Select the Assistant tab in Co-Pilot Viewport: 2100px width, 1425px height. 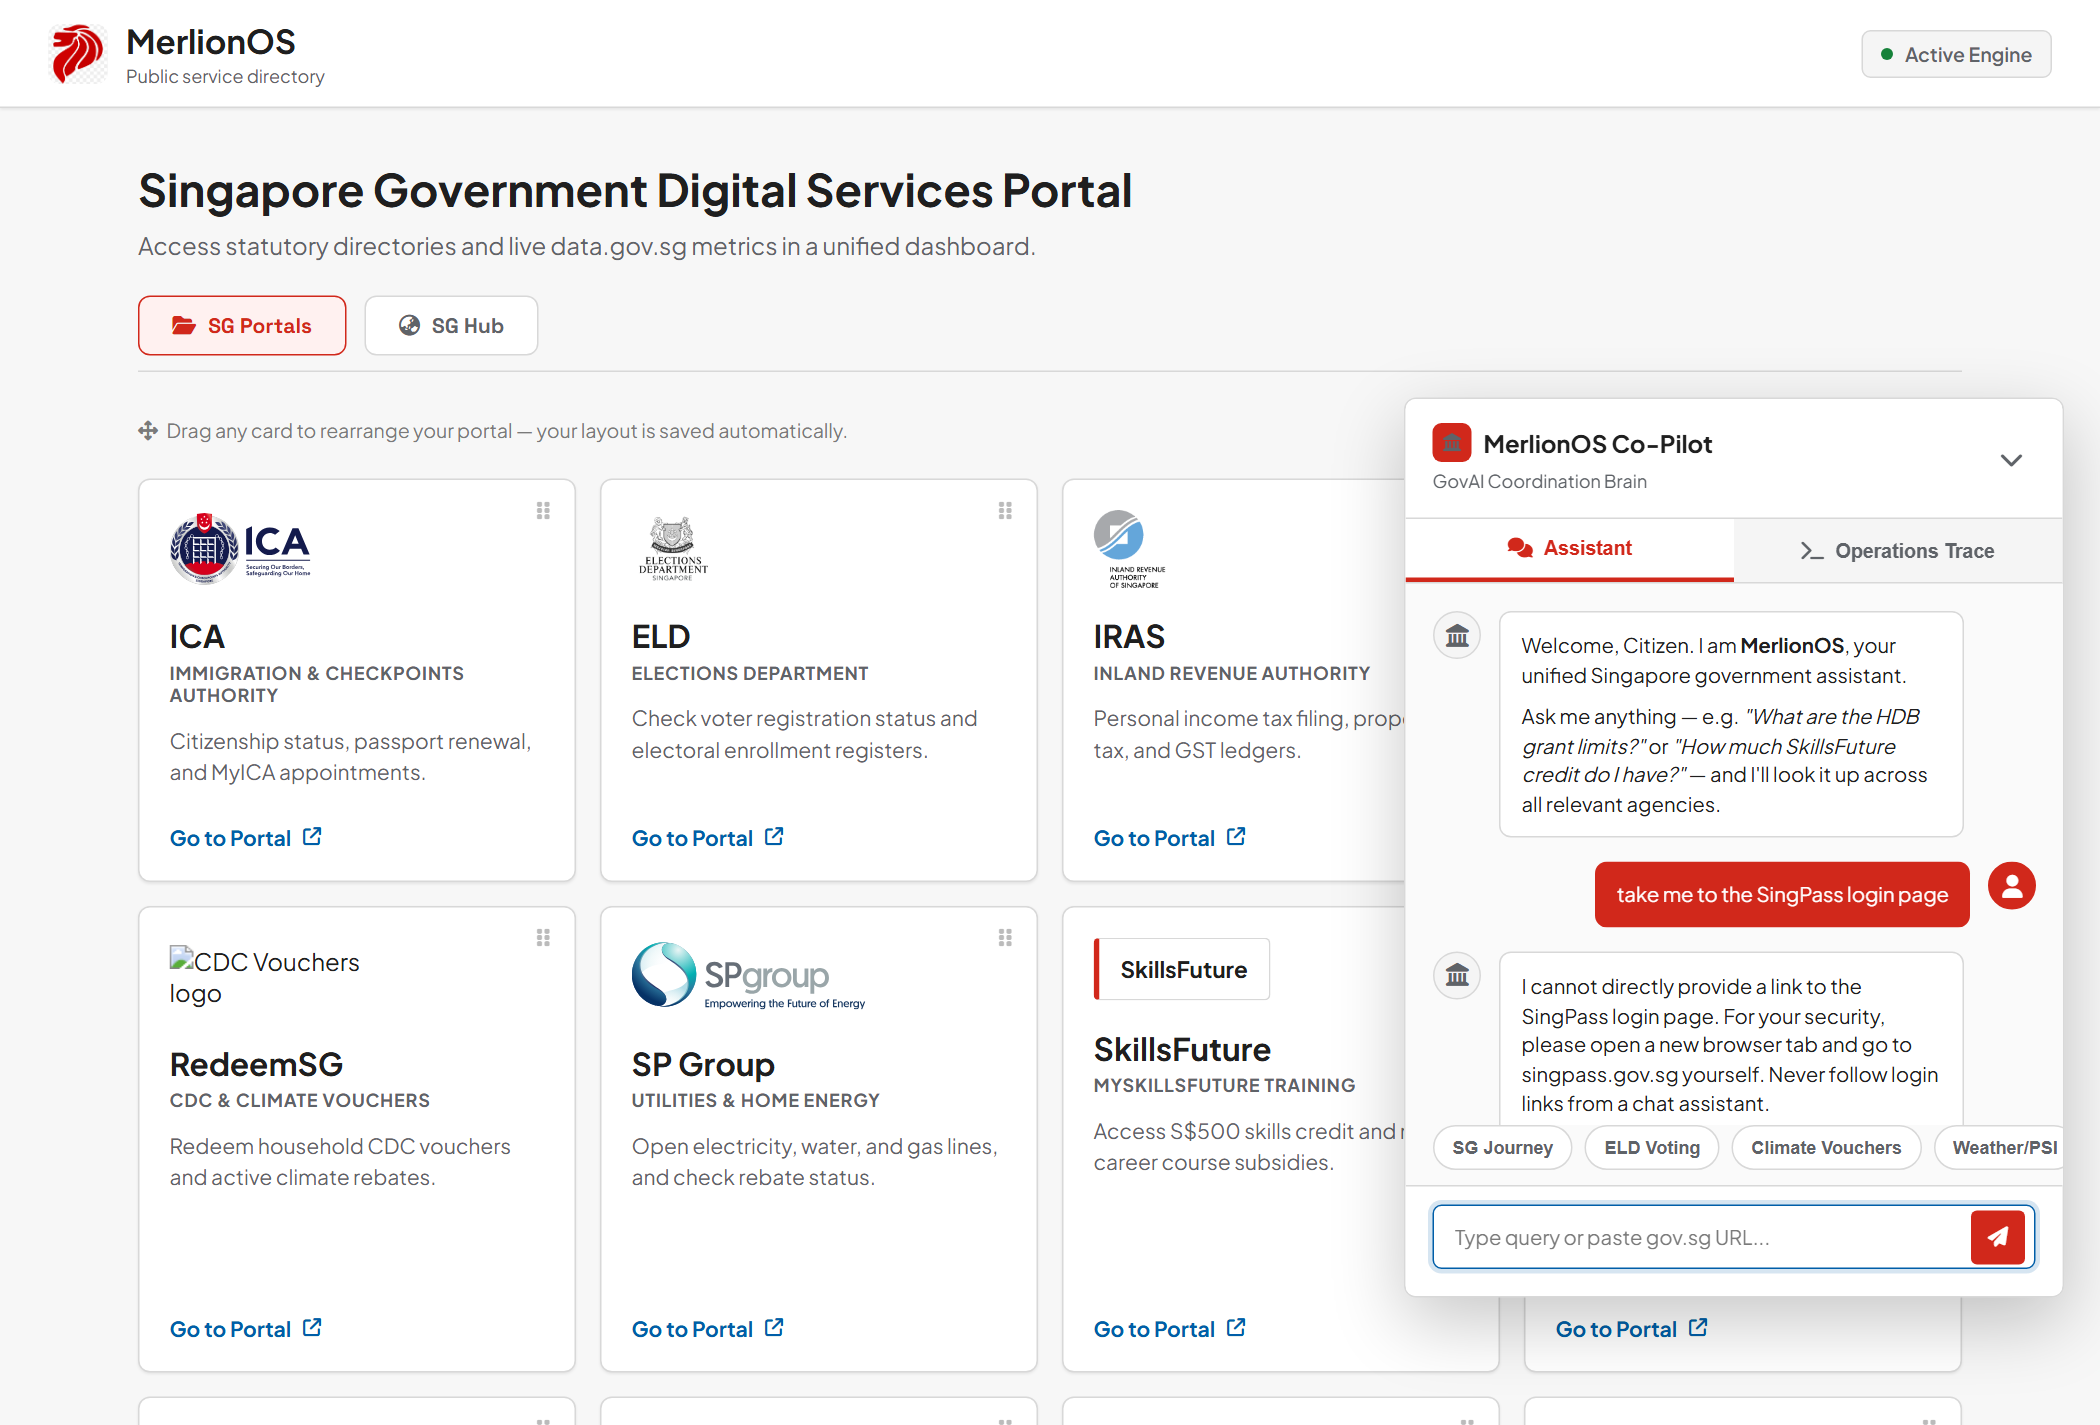pos(1570,549)
